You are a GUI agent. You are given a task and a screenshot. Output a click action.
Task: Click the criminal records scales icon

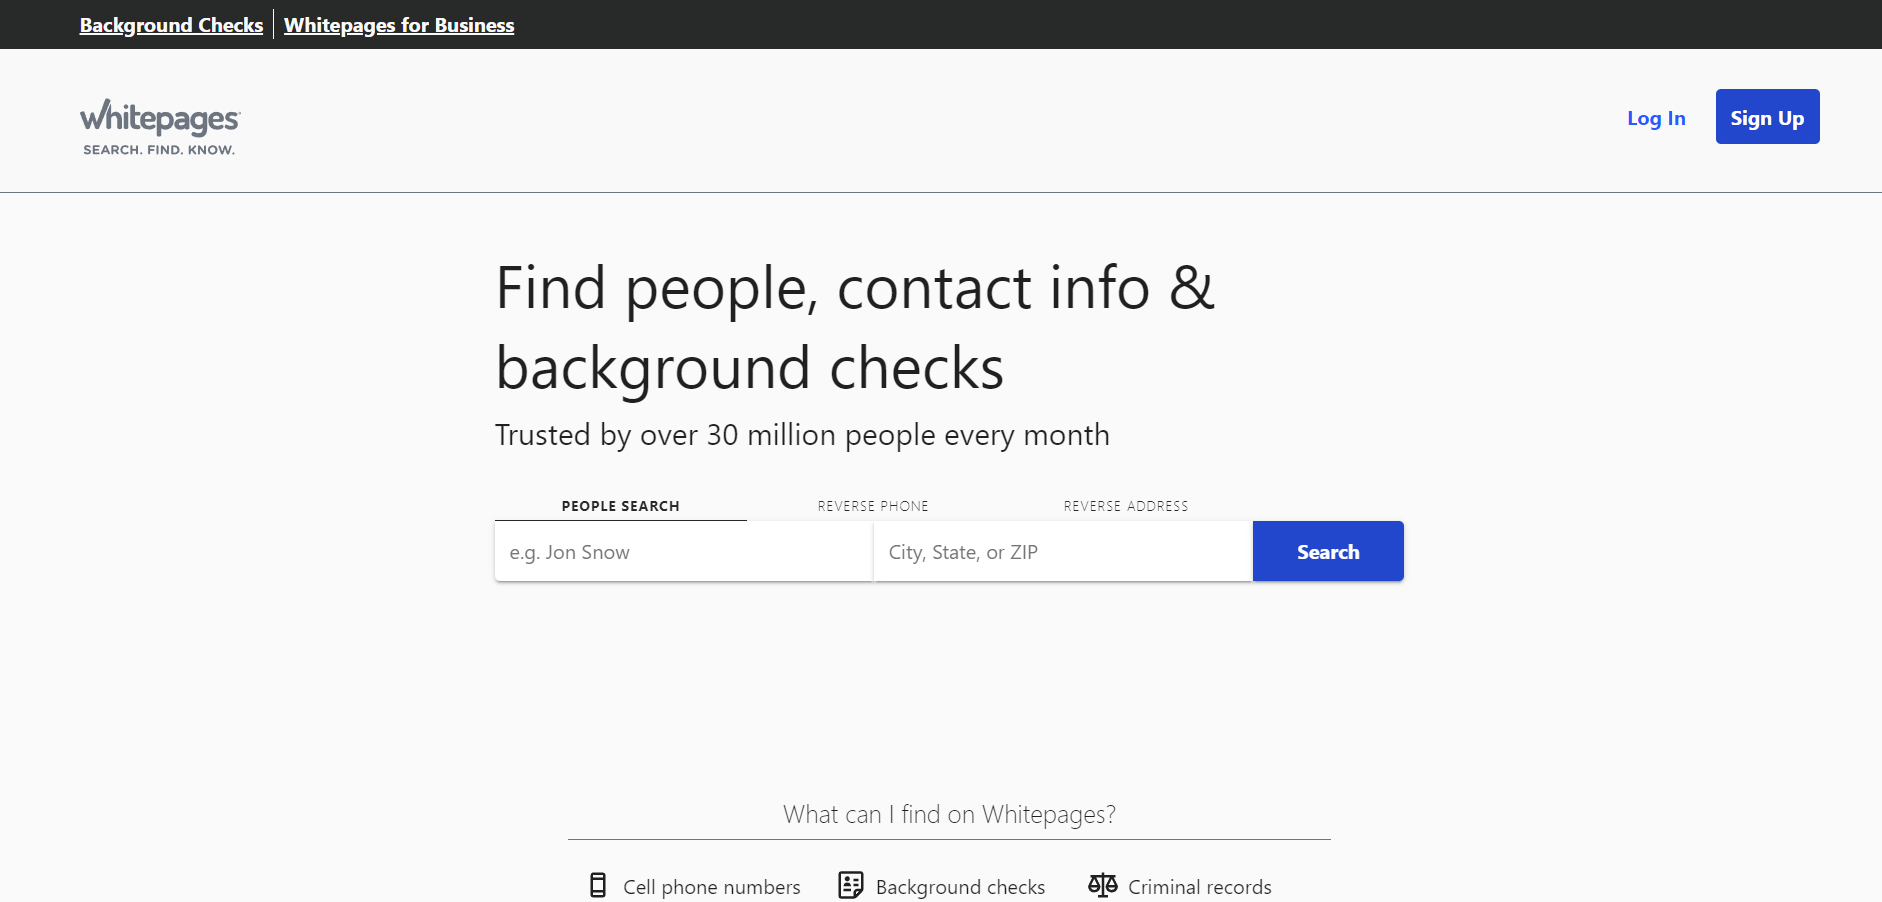tap(1103, 885)
